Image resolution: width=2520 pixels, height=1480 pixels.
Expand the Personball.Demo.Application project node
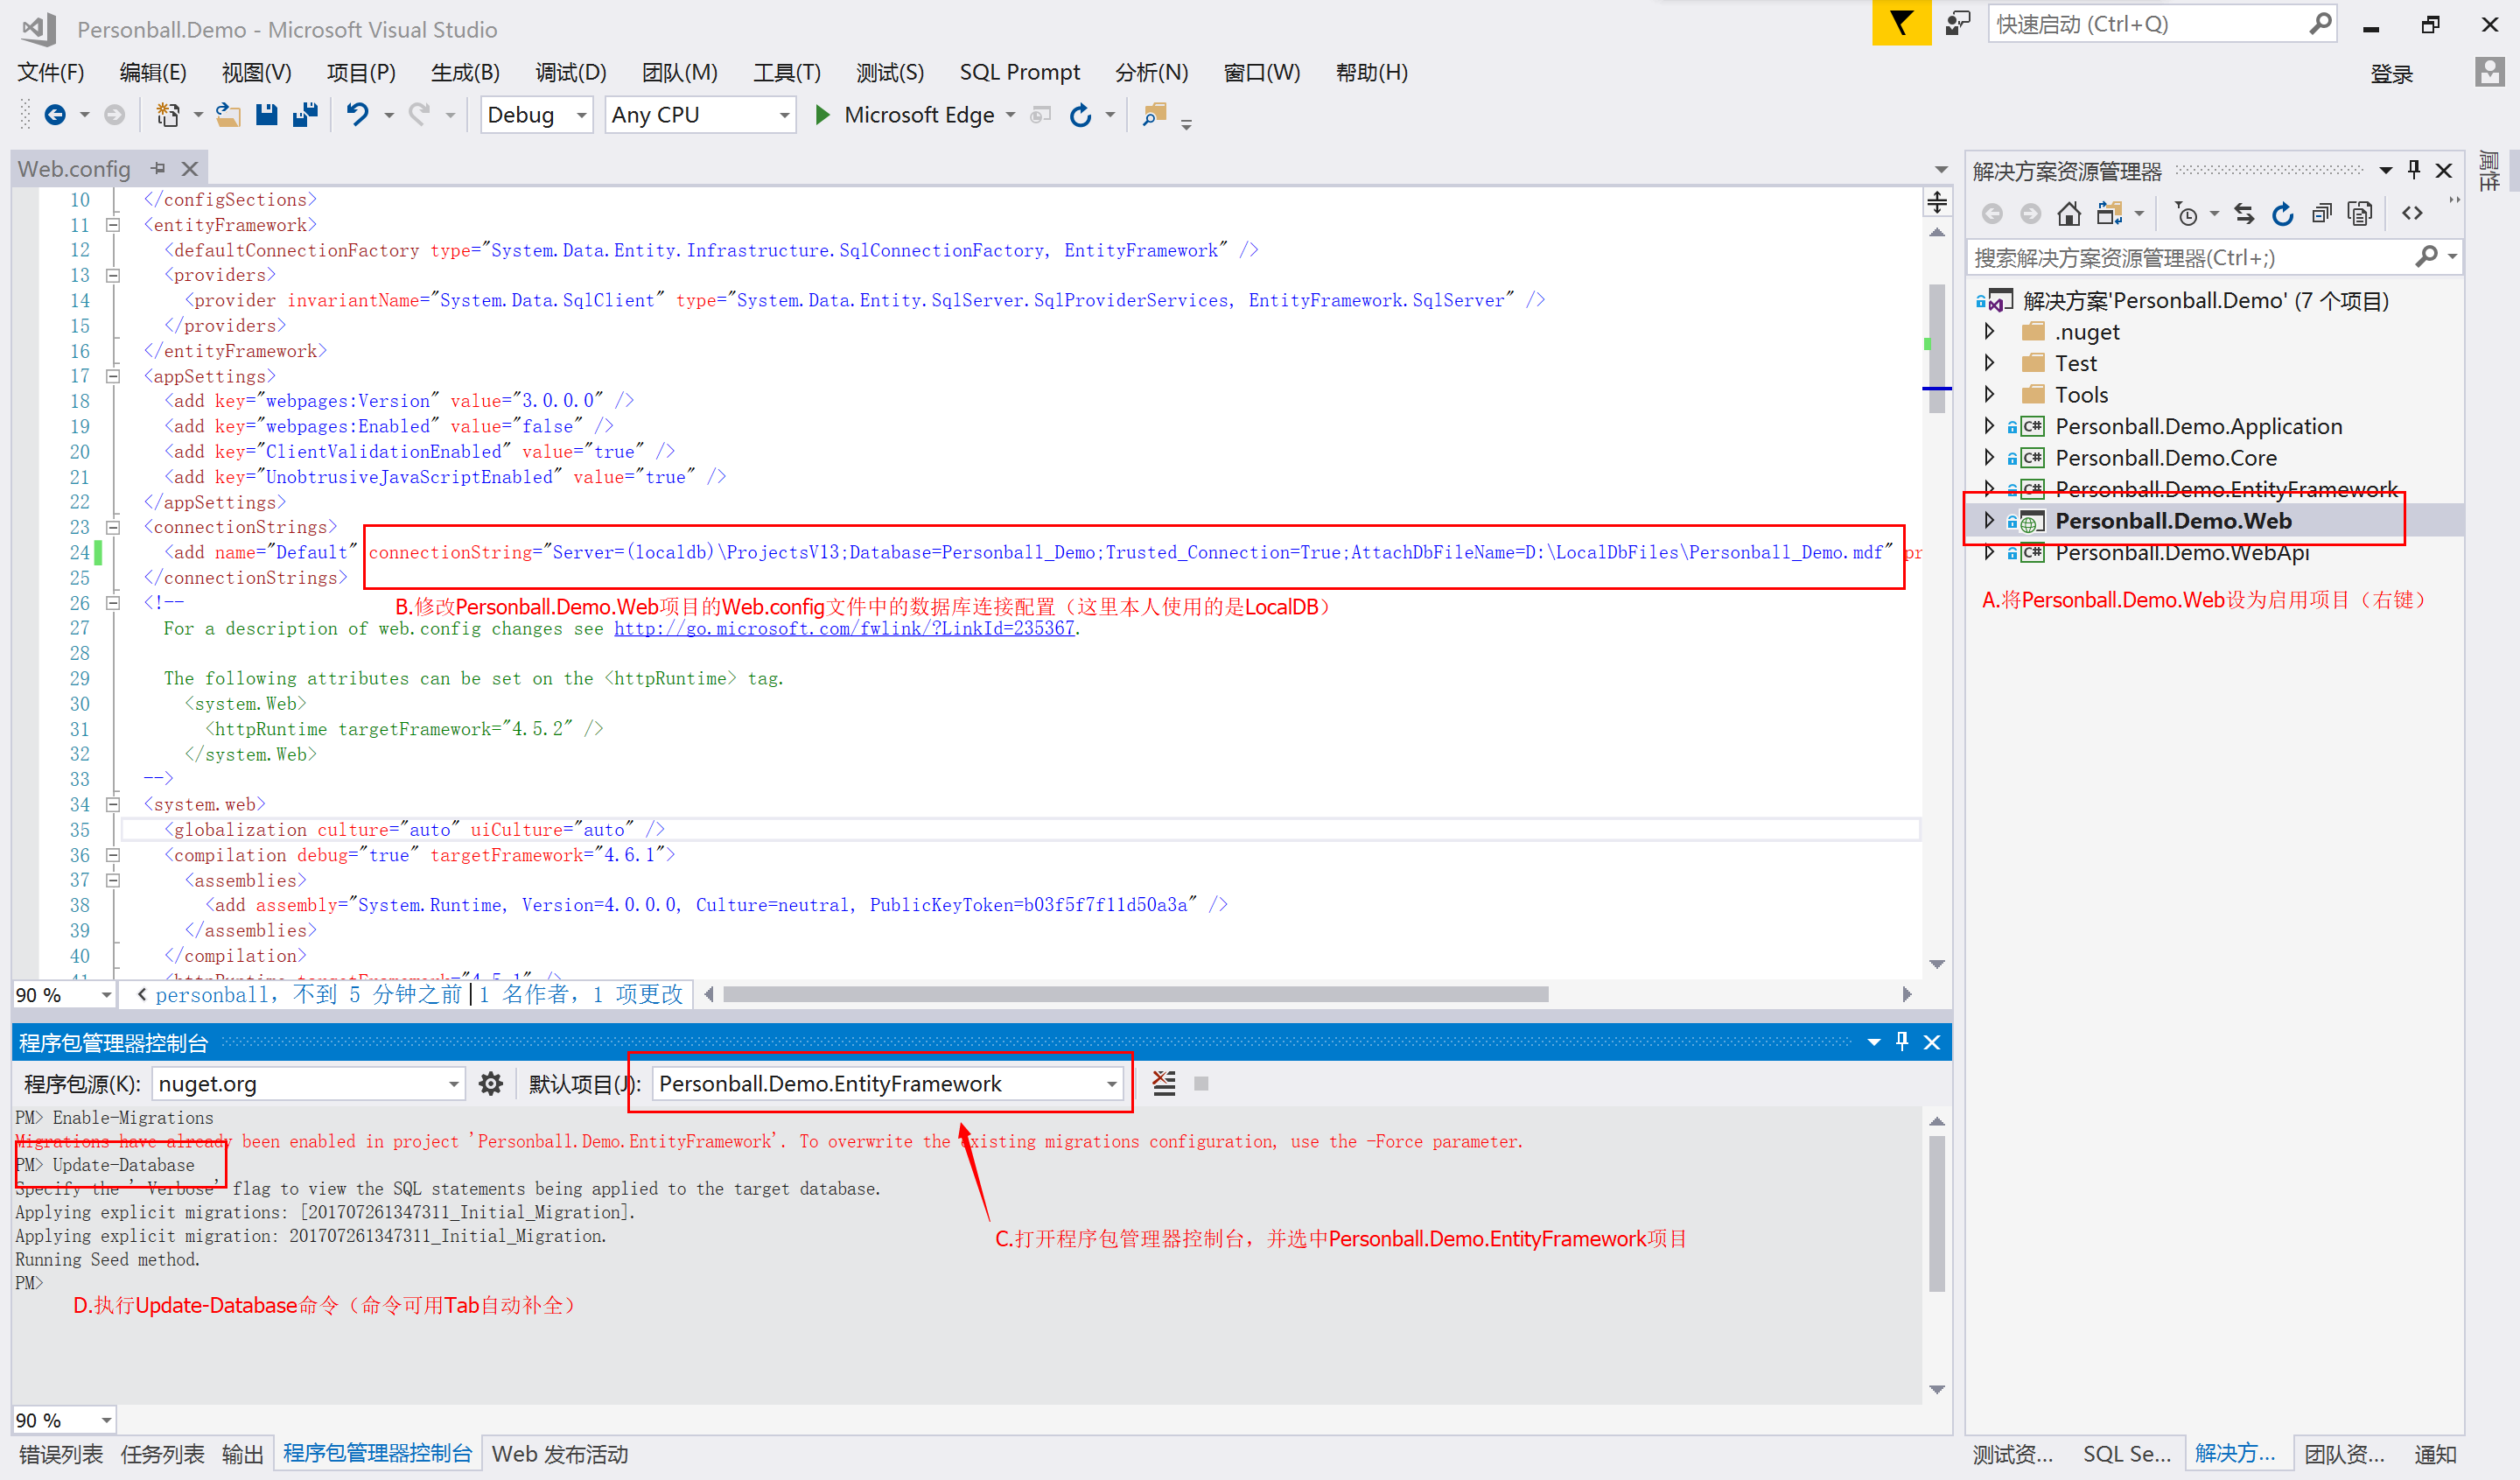click(1989, 426)
